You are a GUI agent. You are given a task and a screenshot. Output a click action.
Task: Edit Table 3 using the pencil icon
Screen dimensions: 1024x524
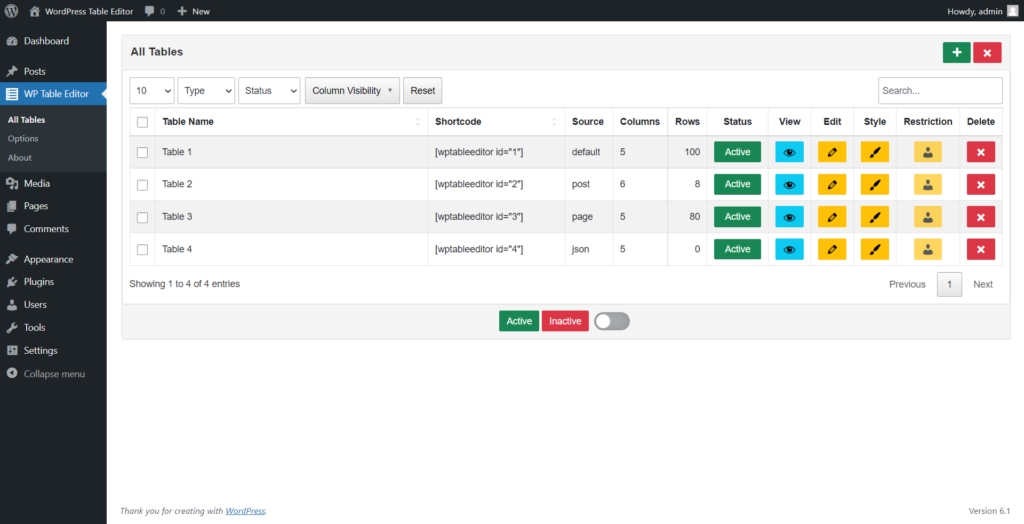point(832,217)
